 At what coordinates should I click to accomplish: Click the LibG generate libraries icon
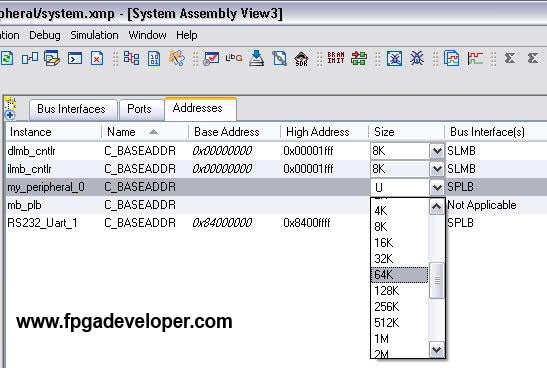pyautogui.click(x=234, y=58)
